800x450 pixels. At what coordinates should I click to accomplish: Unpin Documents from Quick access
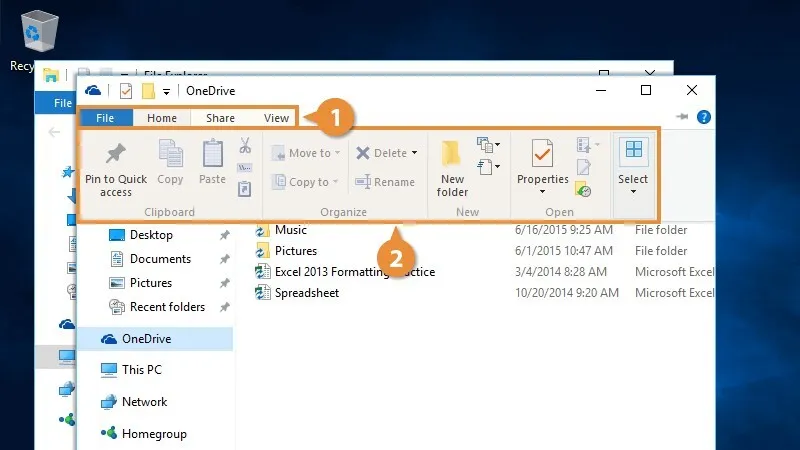pos(224,259)
